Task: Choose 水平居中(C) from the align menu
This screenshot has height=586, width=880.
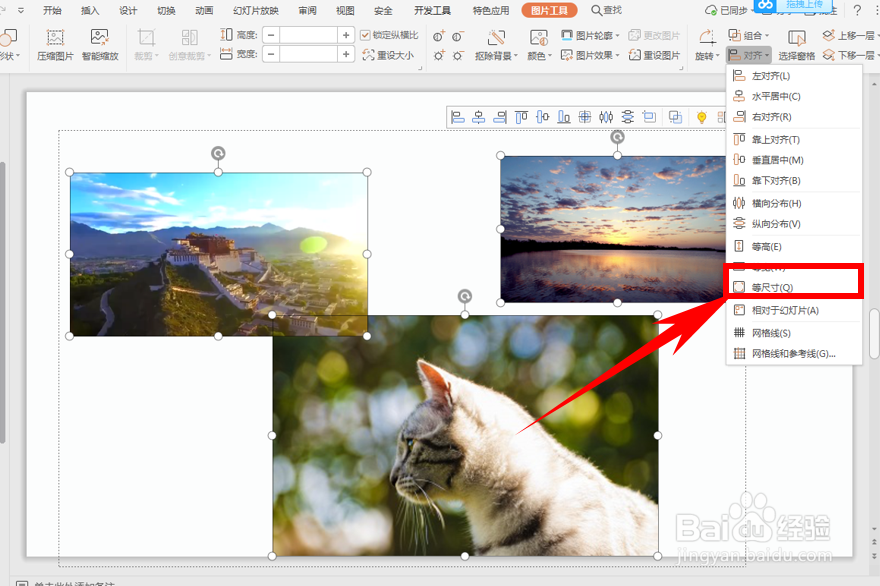Action: pos(794,97)
